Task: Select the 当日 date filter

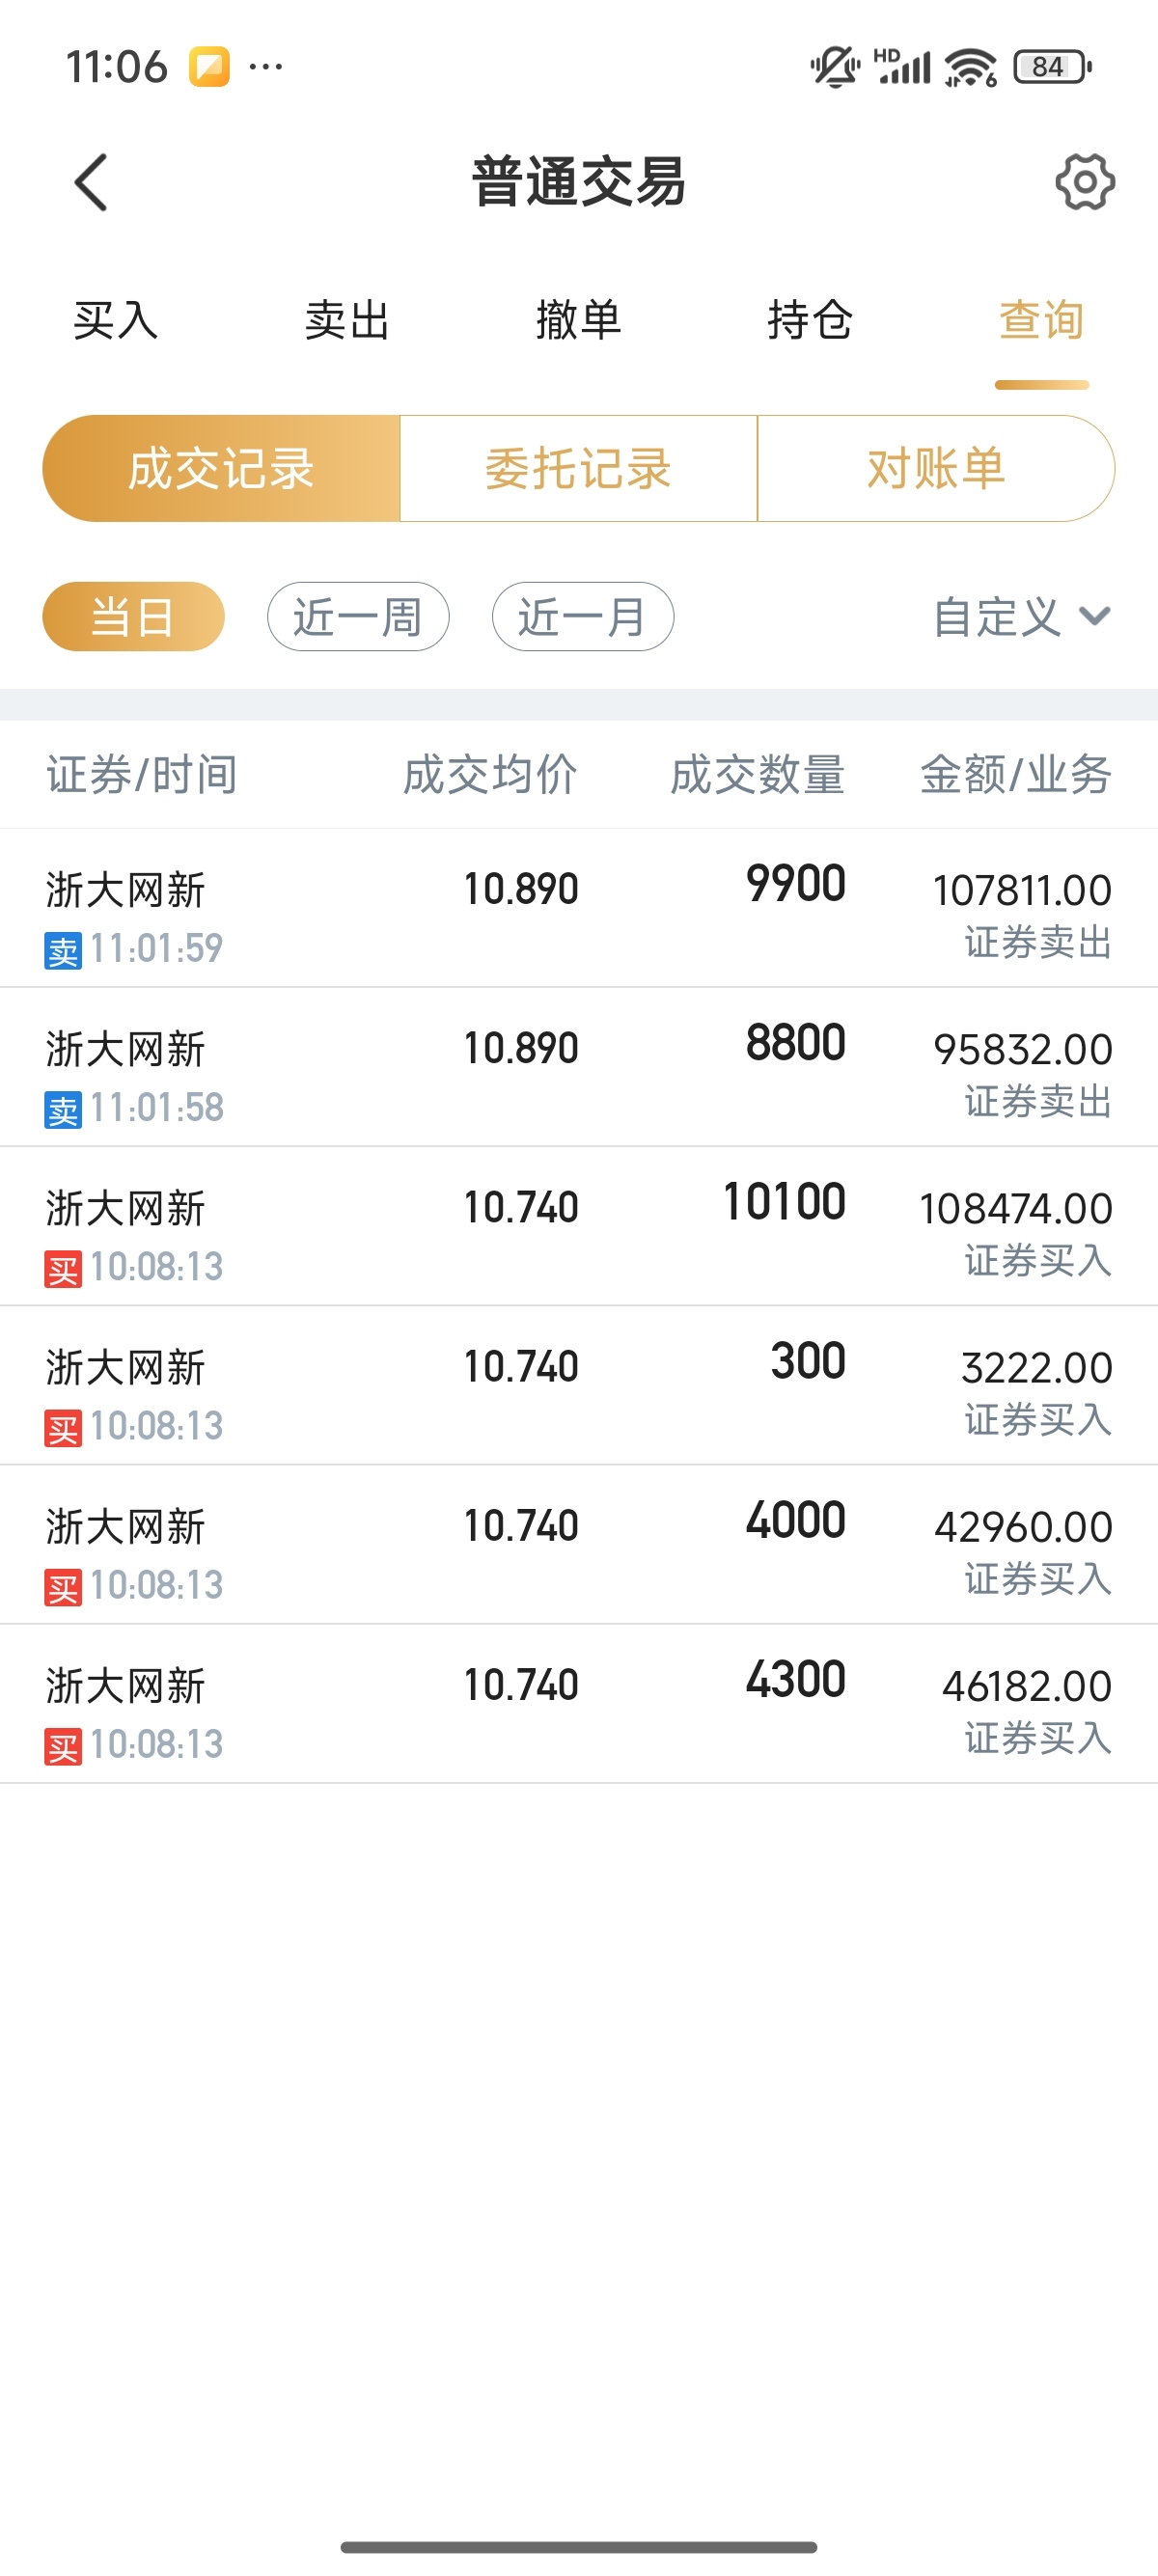Action: (x=133, y=616)
